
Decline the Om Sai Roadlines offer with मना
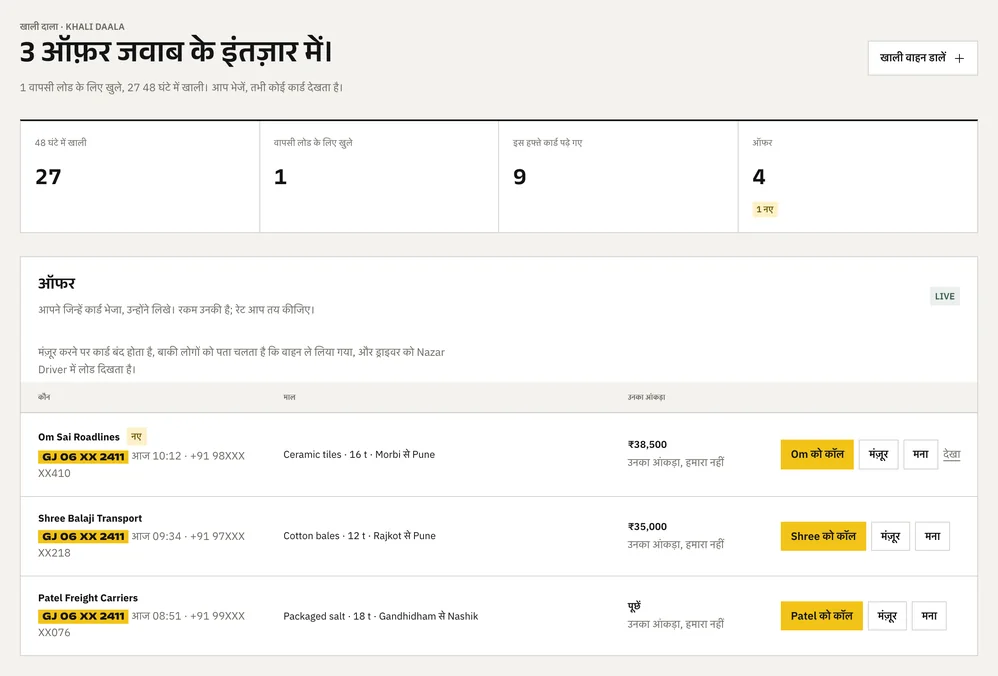click(x=920, y=454)
